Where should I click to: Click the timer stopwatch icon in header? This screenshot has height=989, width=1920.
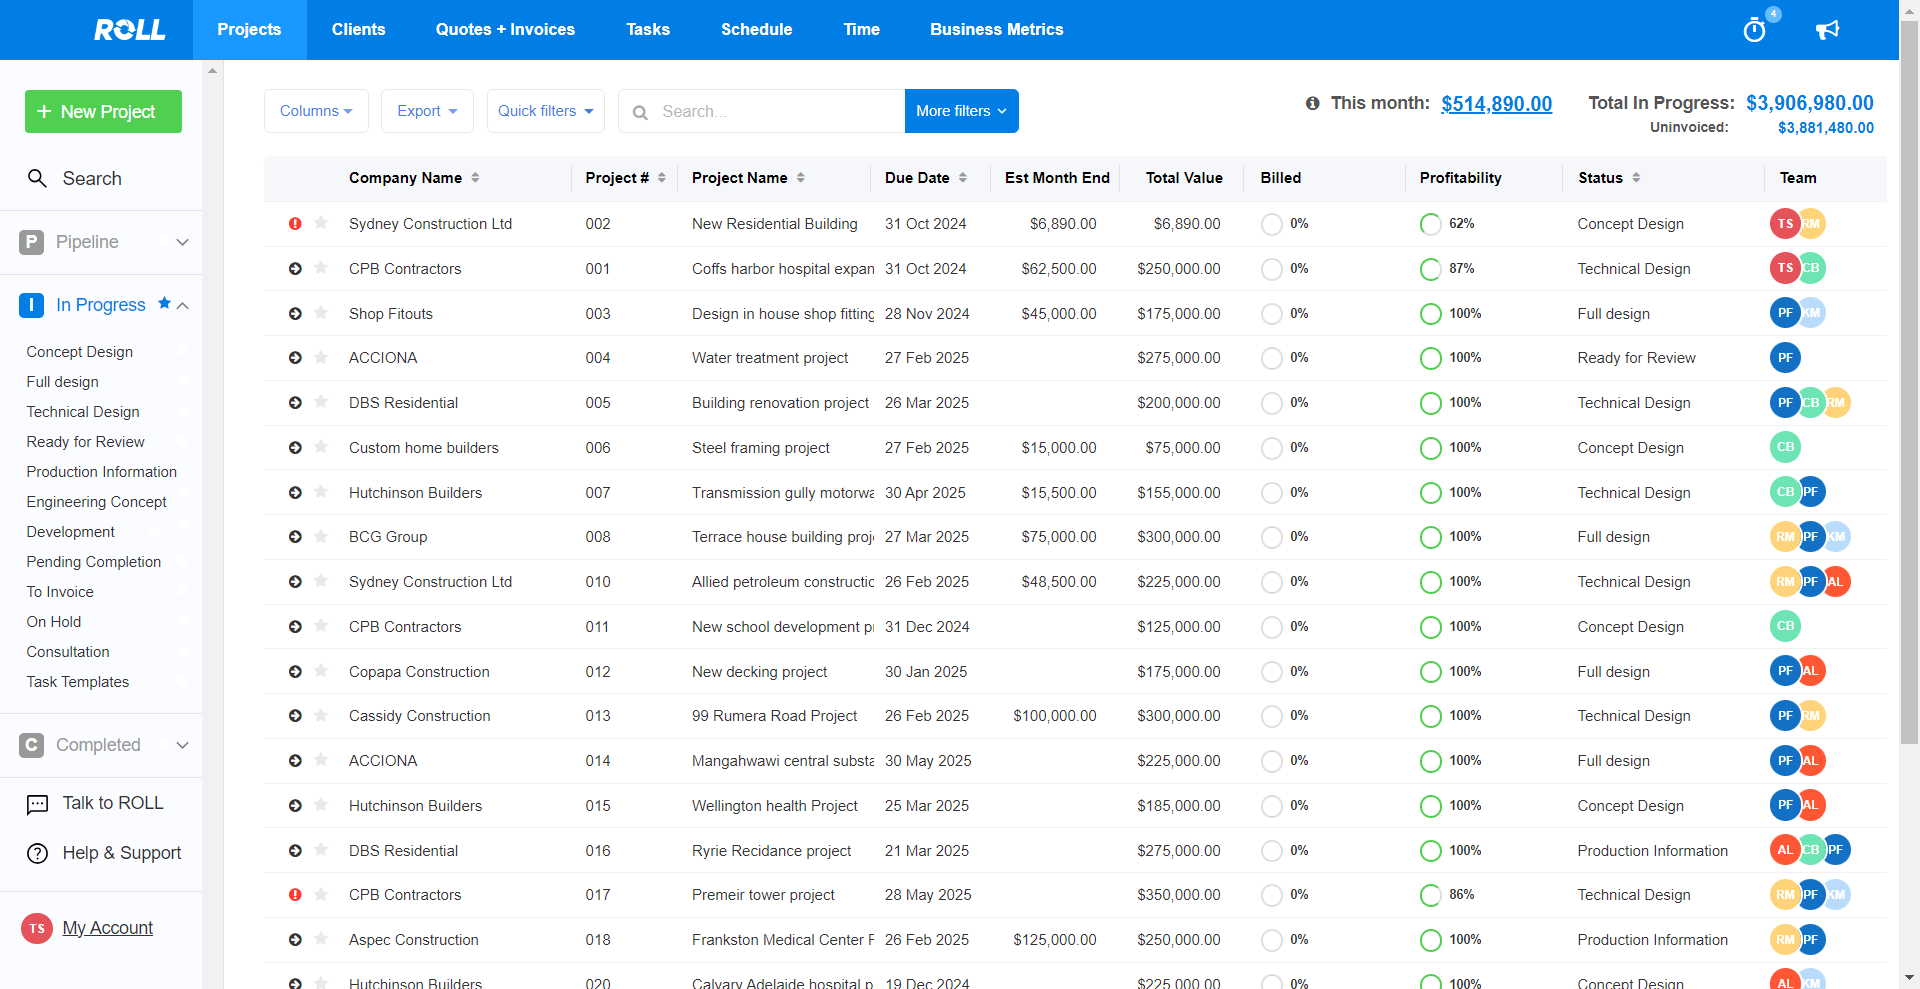coord(1754,30)
